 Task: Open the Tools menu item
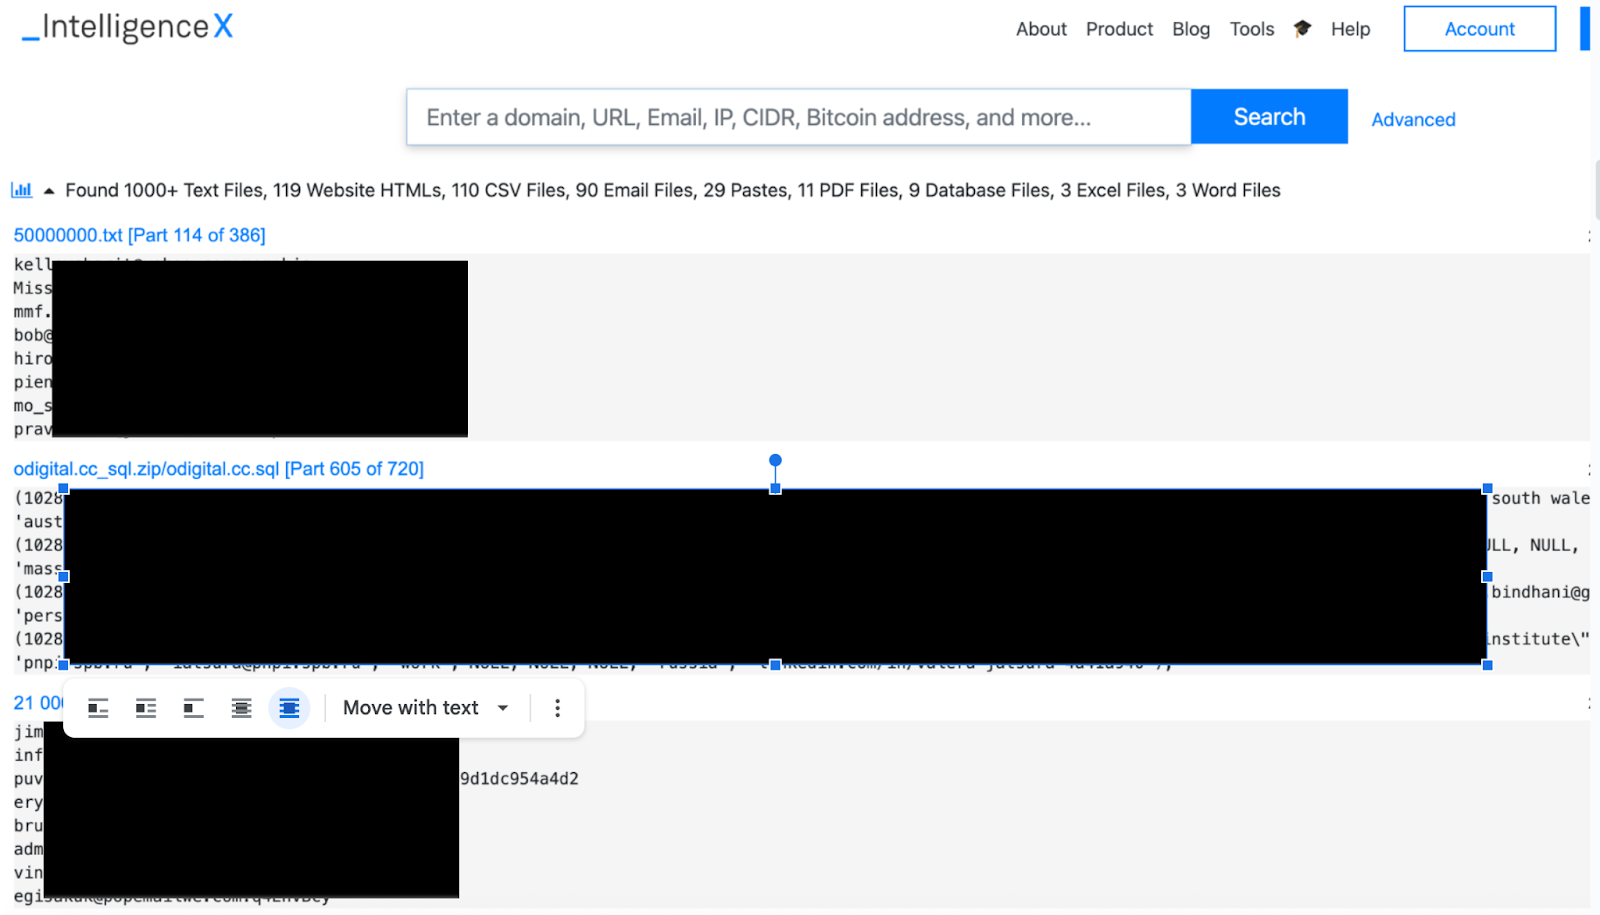pyautogui.click(x=1252, y=29)
